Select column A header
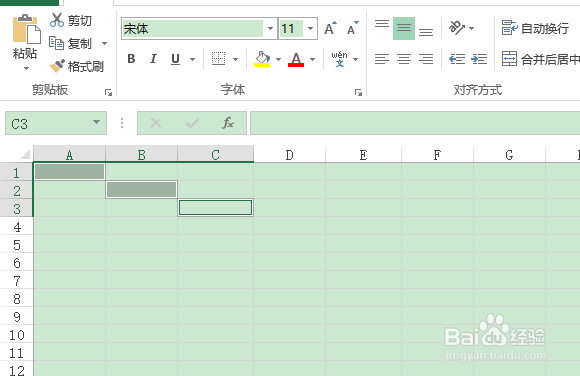Screen dimensions: 580x376 69,154
